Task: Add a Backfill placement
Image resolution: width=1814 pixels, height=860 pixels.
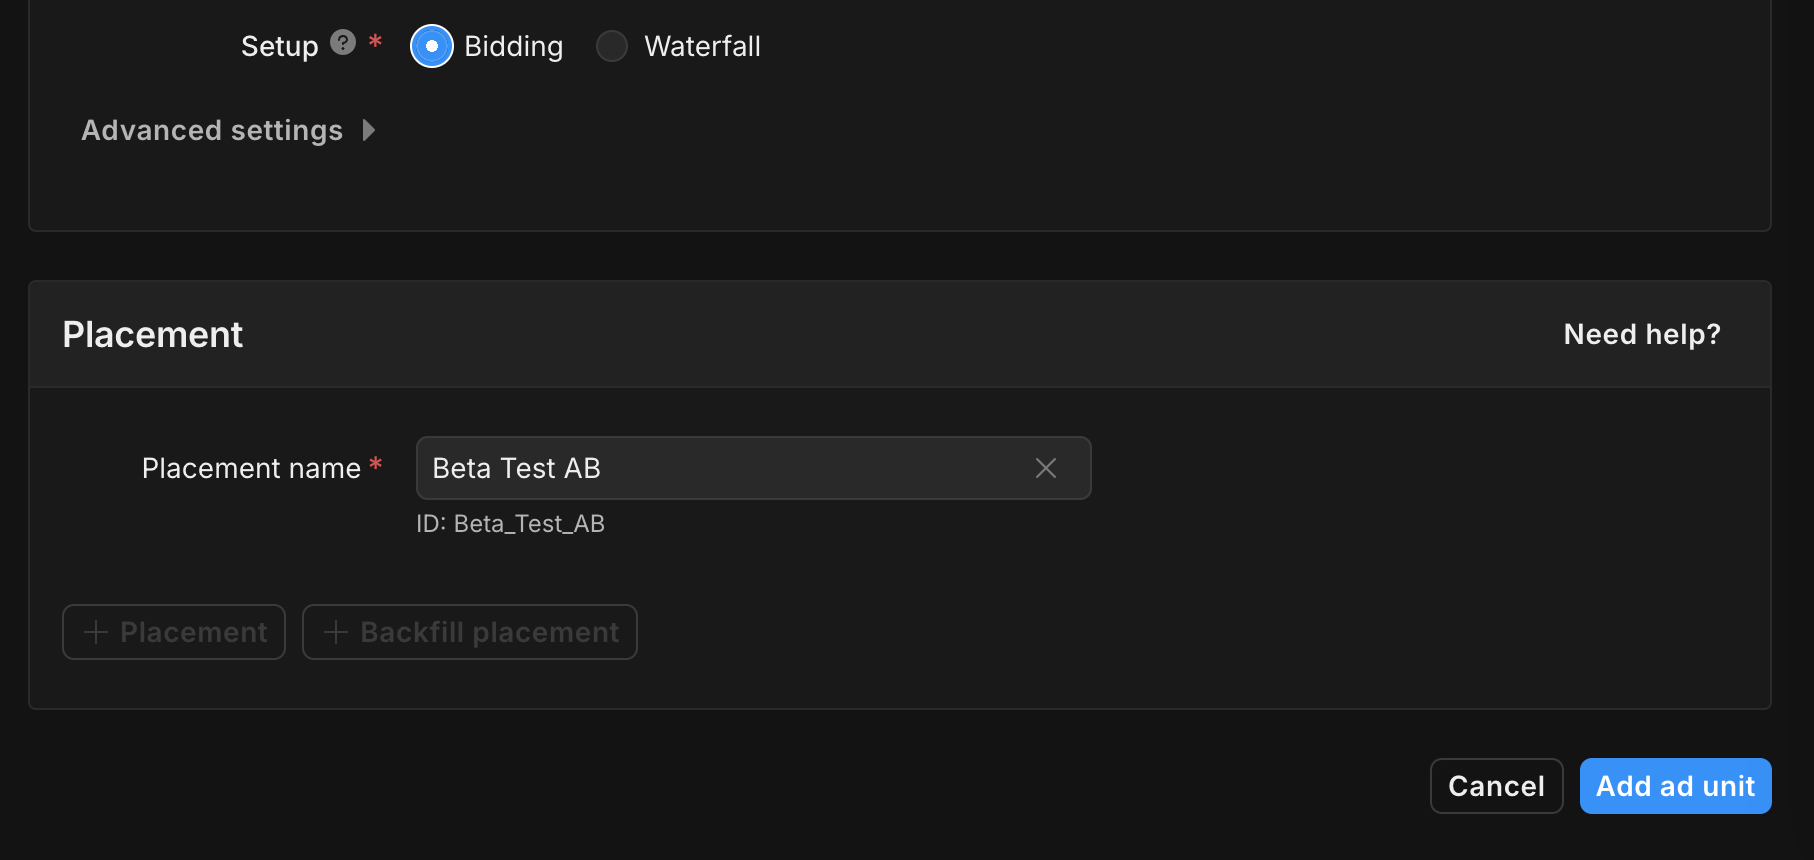Action: 470,632
